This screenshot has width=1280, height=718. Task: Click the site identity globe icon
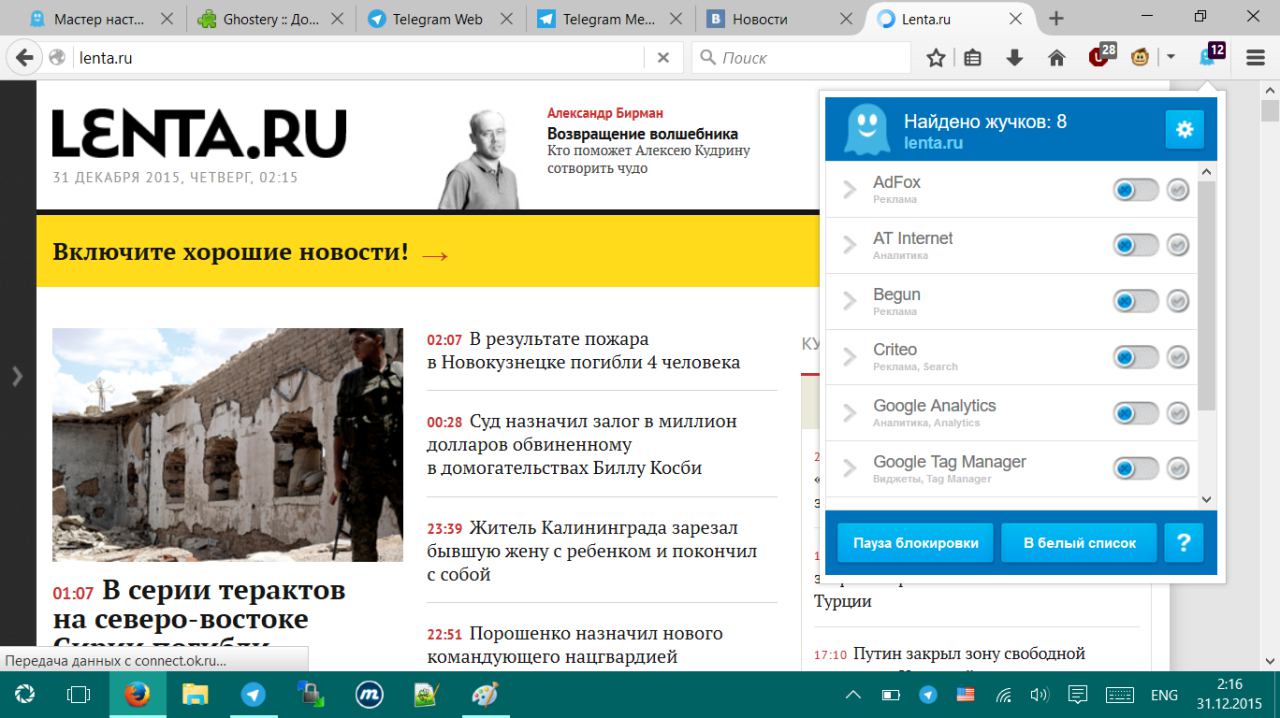click(57, 58)
